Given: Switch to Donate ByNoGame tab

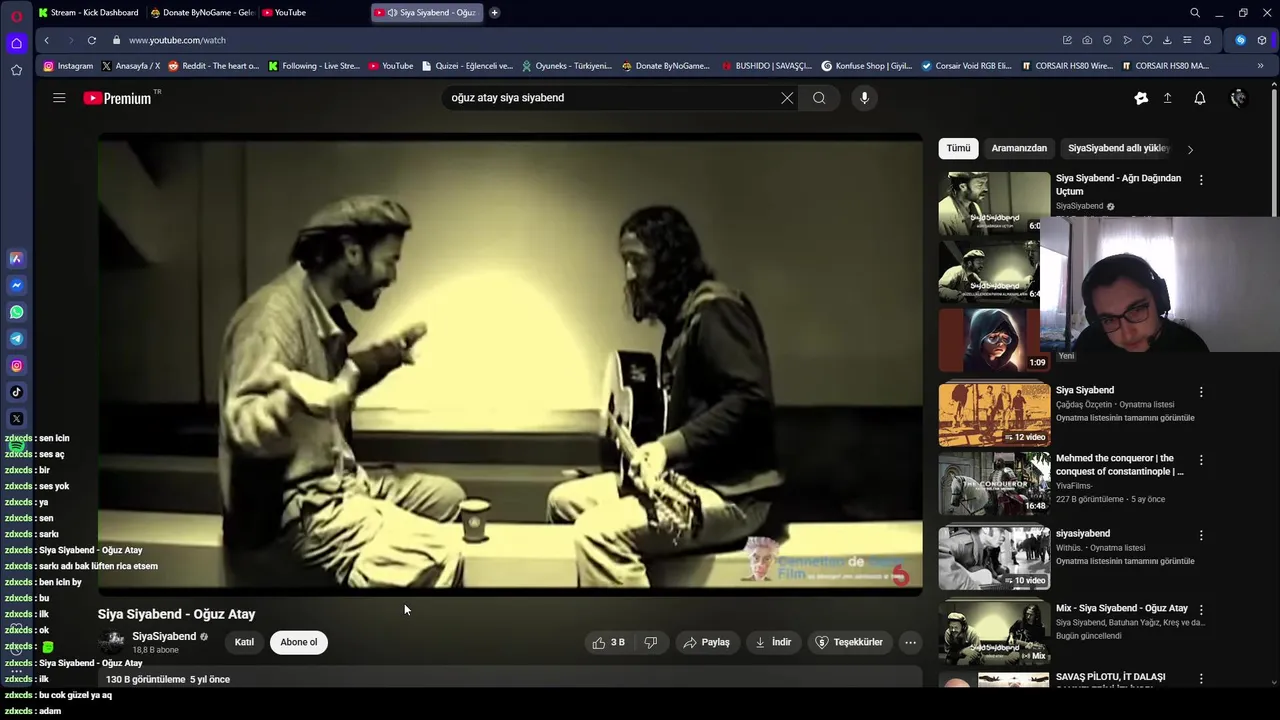Looking at the screenshot, I should coord(202,13).
